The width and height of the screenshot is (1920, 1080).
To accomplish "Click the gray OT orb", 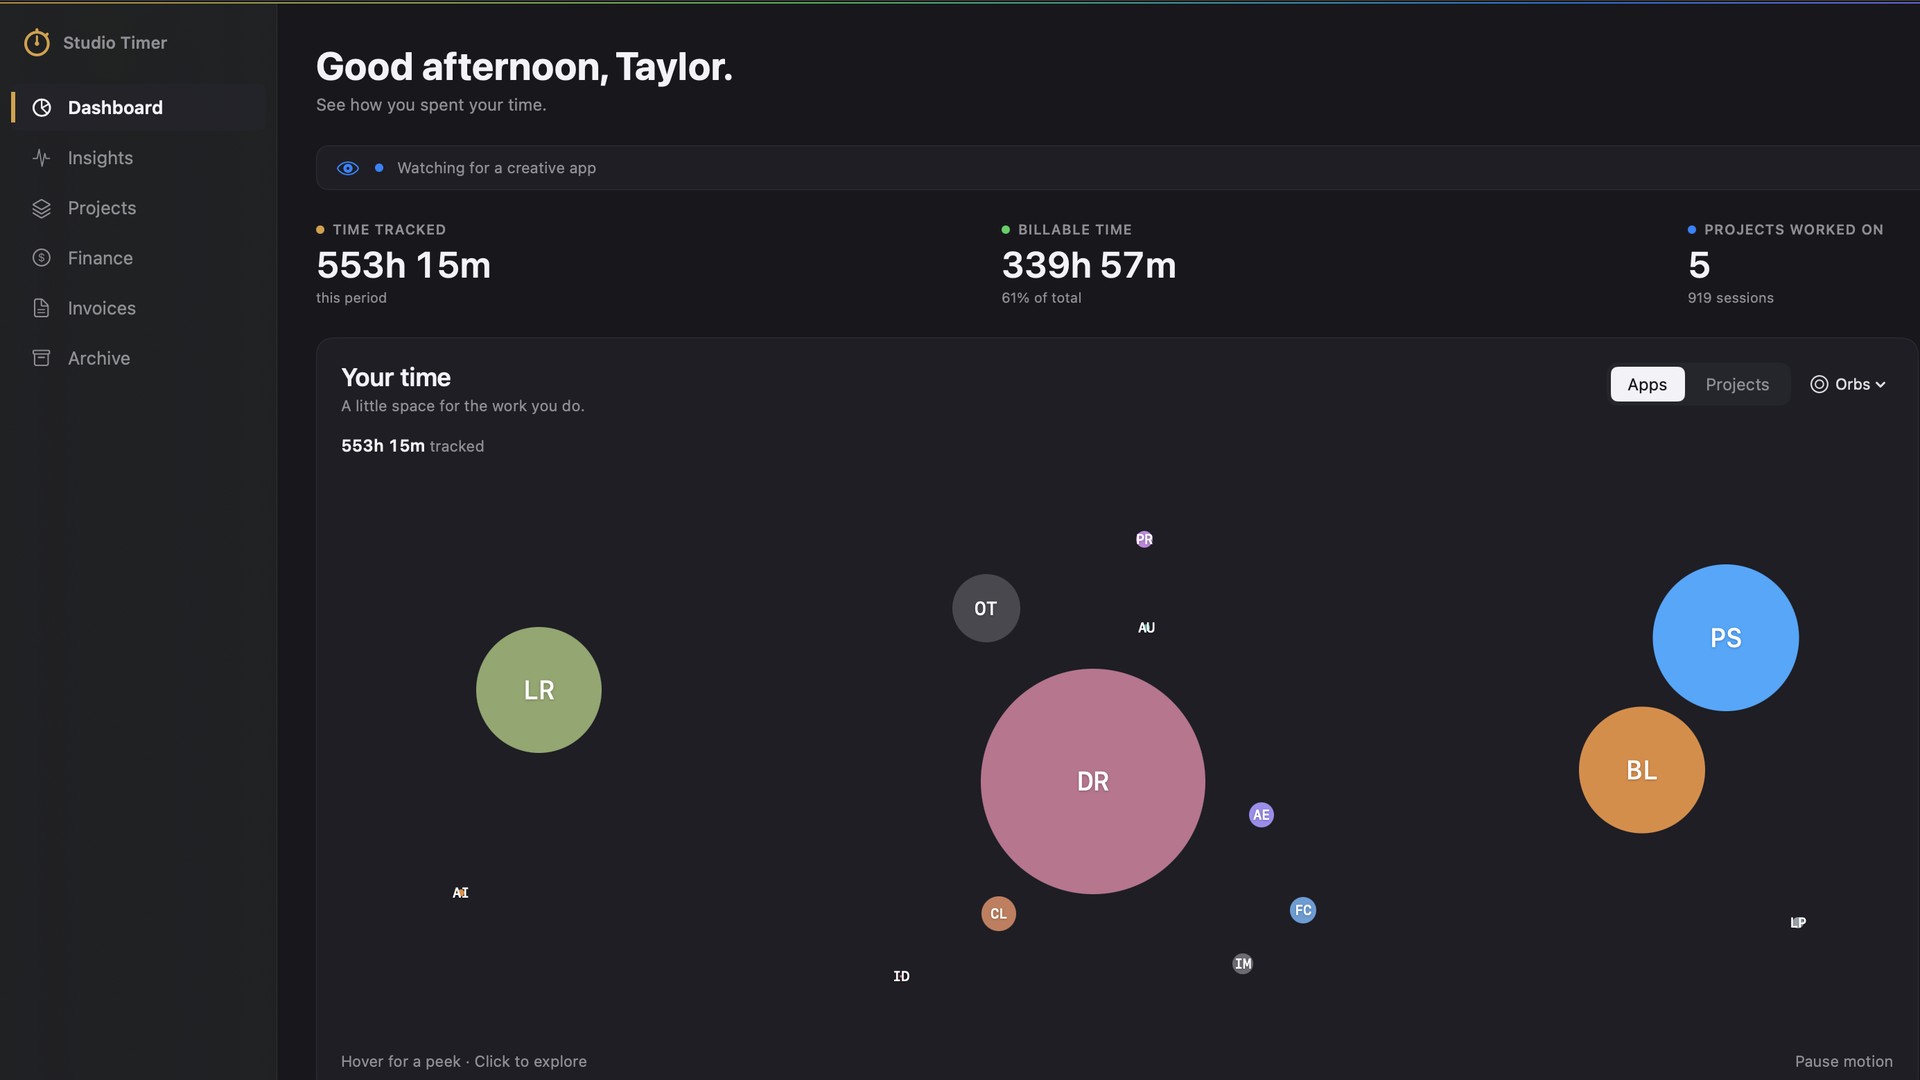I will coord(986,608).
